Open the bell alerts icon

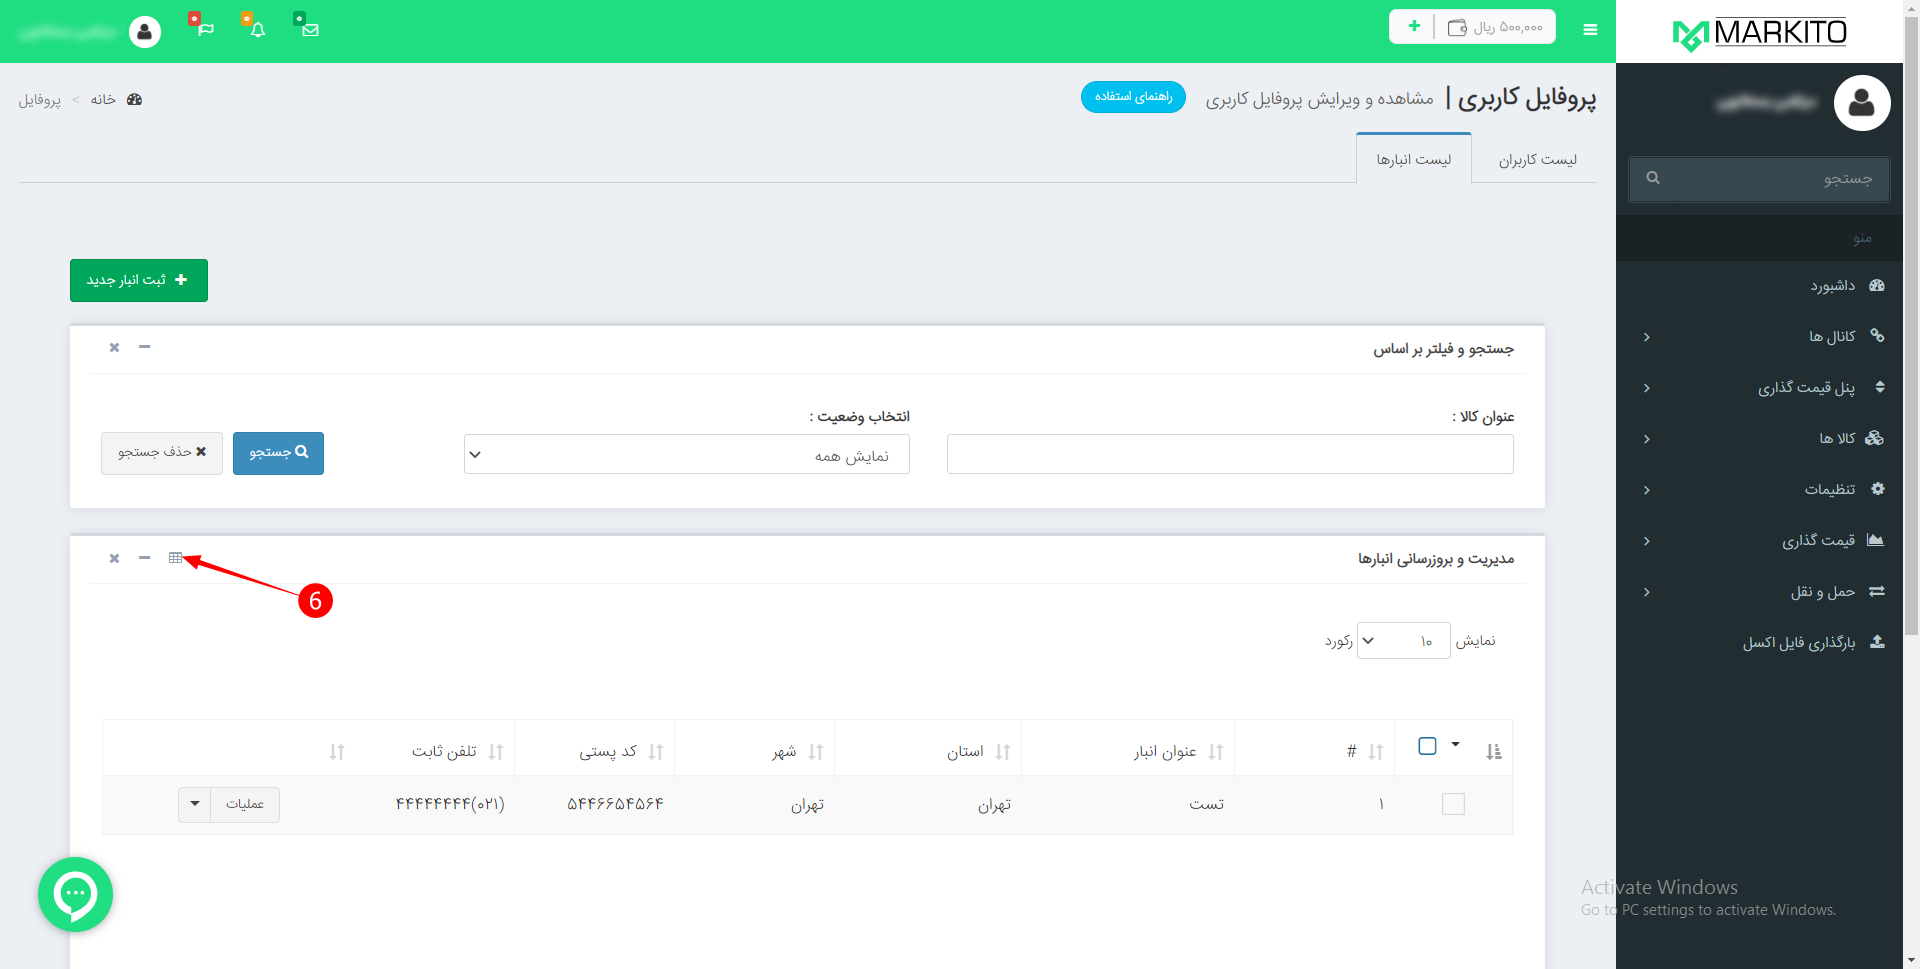[257, 28]
